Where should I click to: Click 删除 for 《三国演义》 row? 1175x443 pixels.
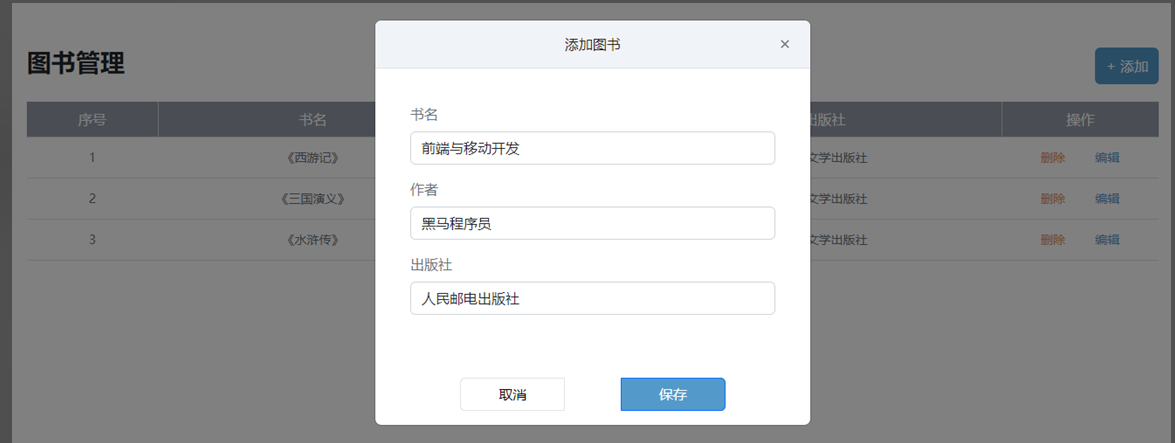(1052, 198)
